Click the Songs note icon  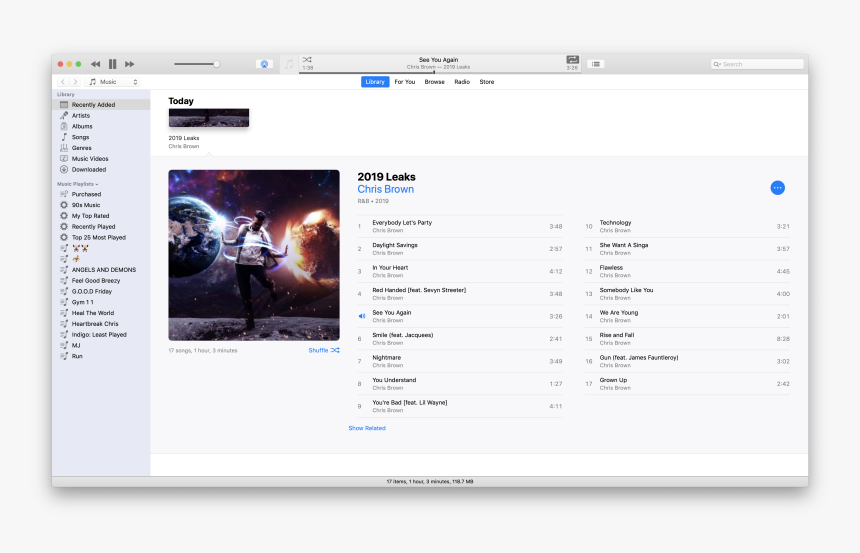[x=64, y=137]
